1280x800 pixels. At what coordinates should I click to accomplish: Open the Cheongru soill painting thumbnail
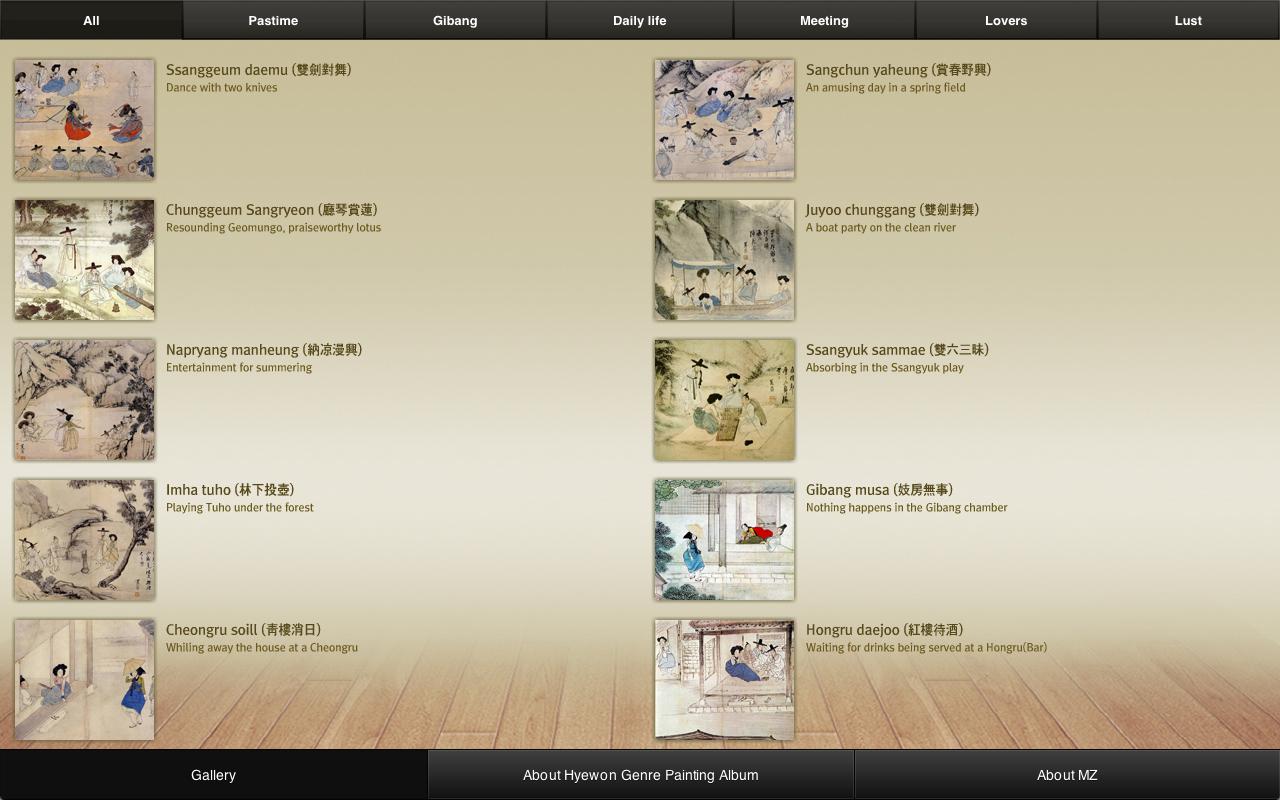(85, 680)
